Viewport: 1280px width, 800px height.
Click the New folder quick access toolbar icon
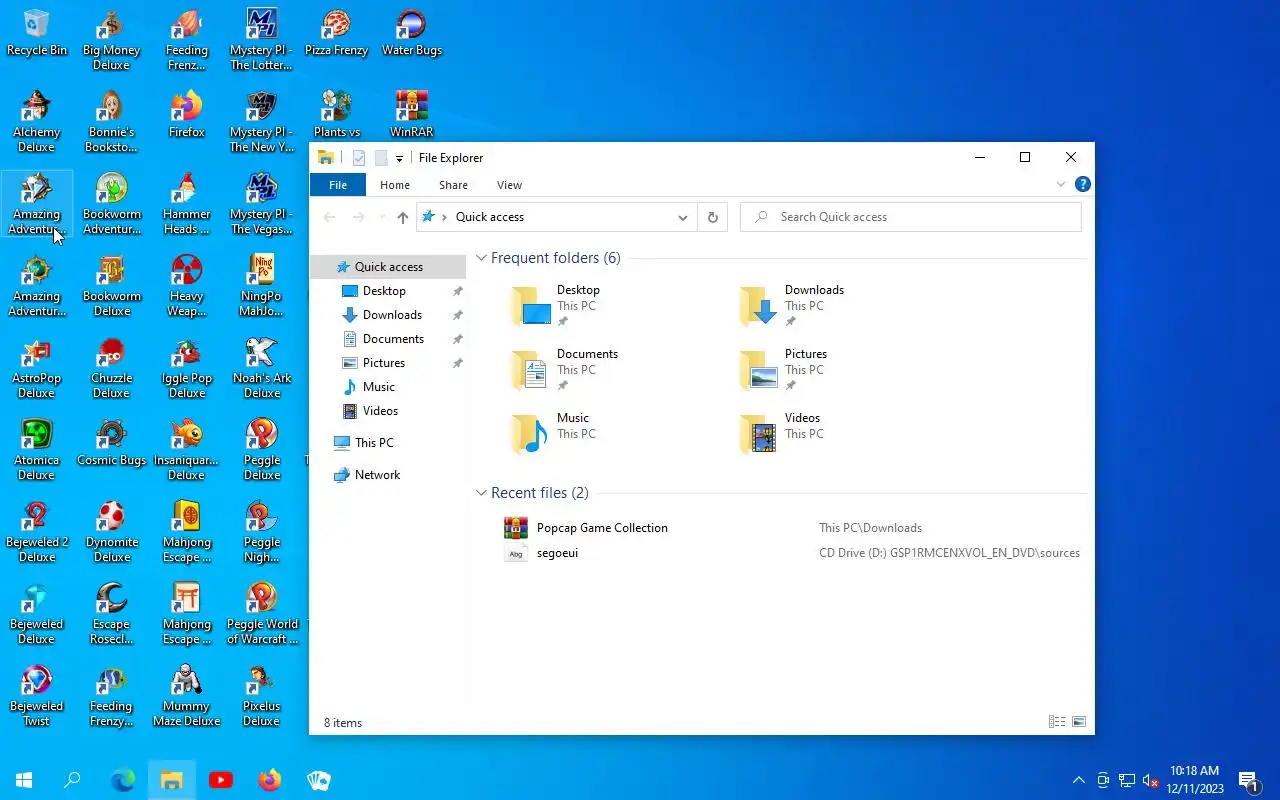381,158
